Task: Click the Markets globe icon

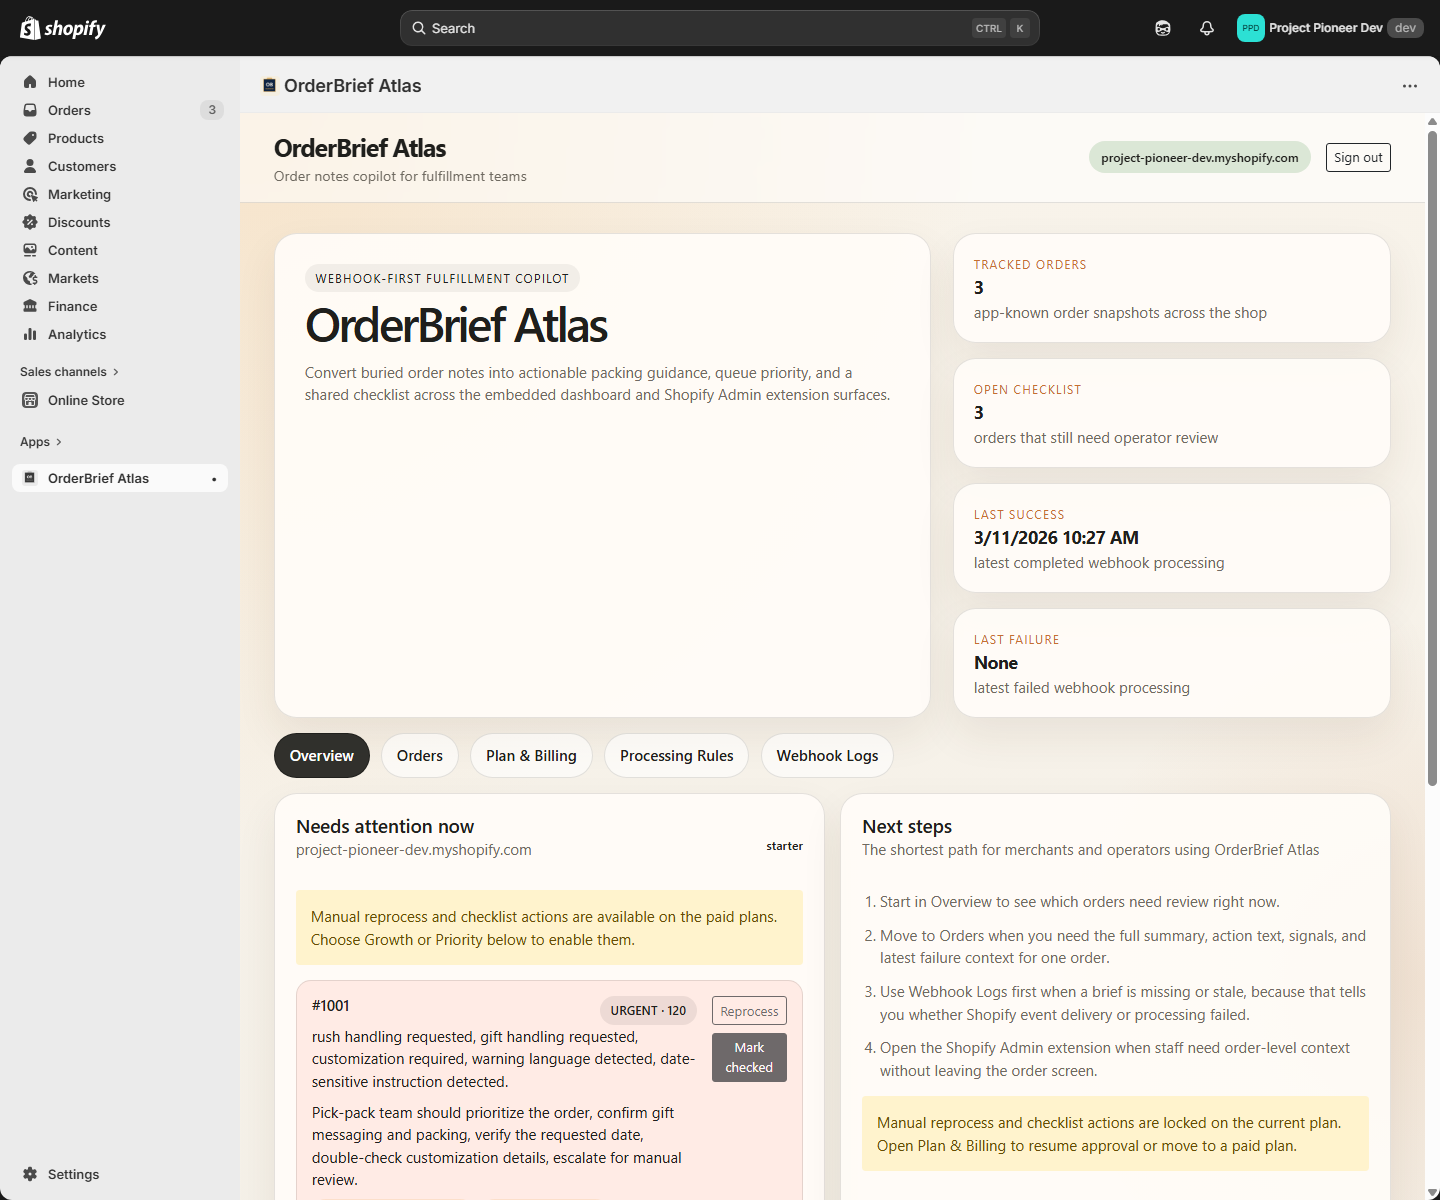Action: 30,278
